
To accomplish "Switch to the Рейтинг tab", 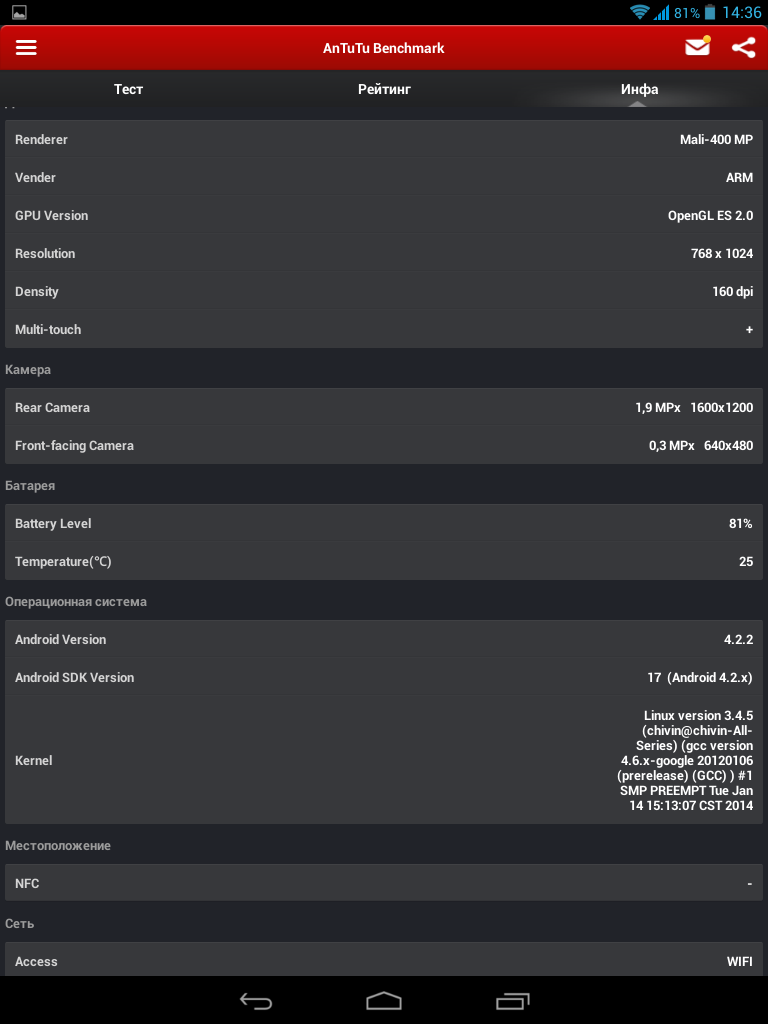I will pos(384,89).
